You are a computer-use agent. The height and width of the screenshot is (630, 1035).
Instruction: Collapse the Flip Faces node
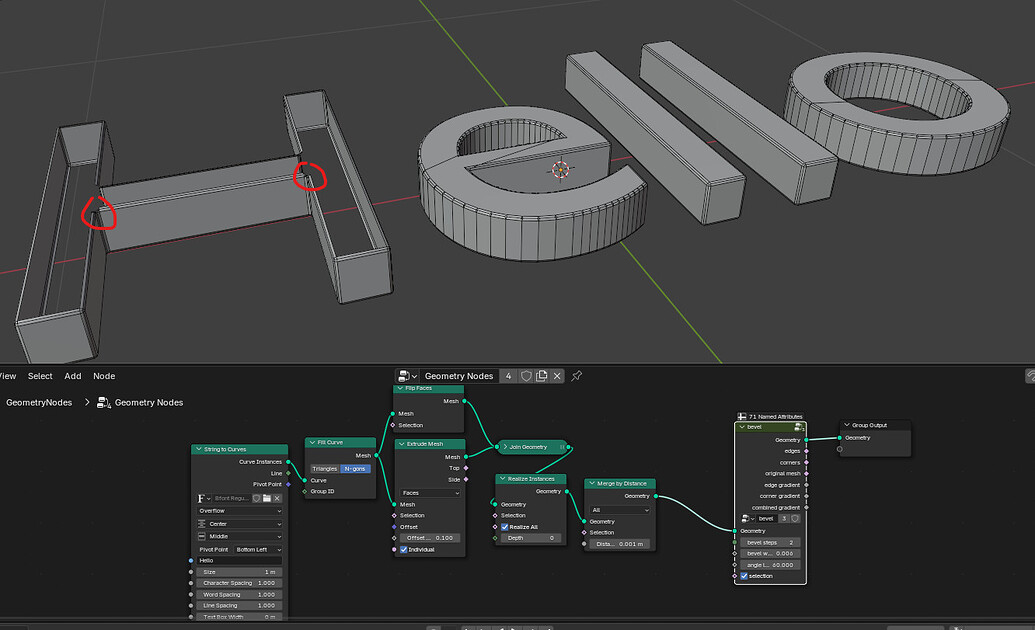tap(400, 388)
